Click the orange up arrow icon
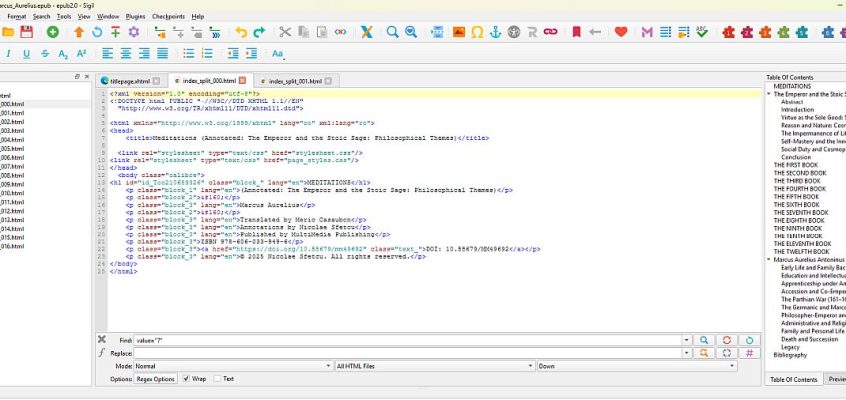The height and width of the screenshot is (400, 846). click(x=79, y=32)
